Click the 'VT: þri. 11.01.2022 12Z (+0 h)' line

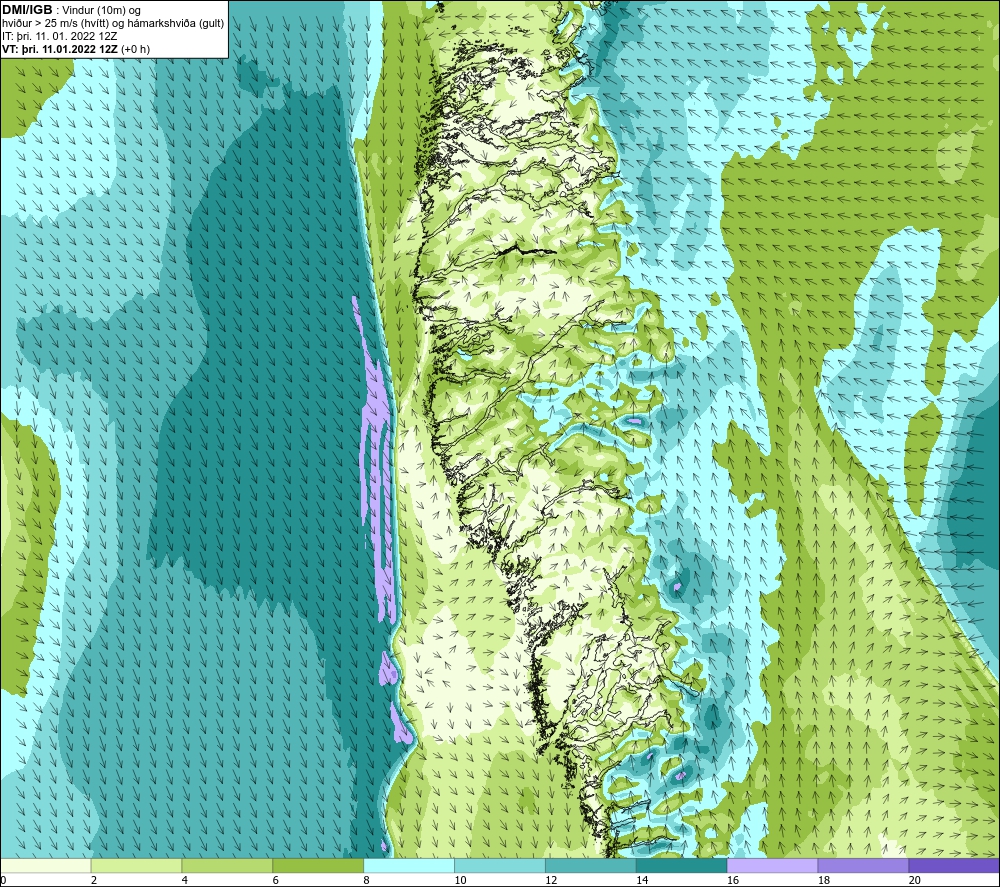pyautogui.click(x=76, y=49)
